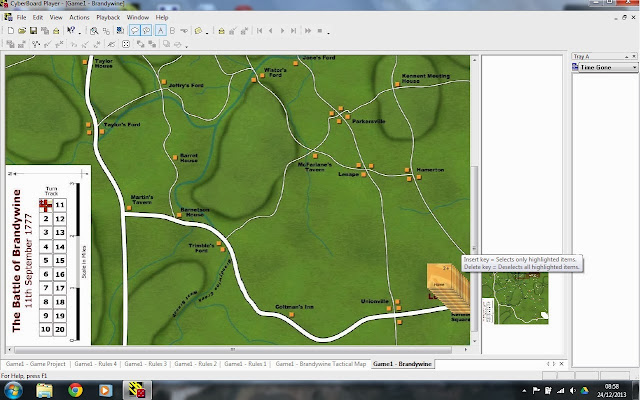This screenshot has height=400, width=640.
Task: Click the volume icon in system tray
Action: point(572,391)
